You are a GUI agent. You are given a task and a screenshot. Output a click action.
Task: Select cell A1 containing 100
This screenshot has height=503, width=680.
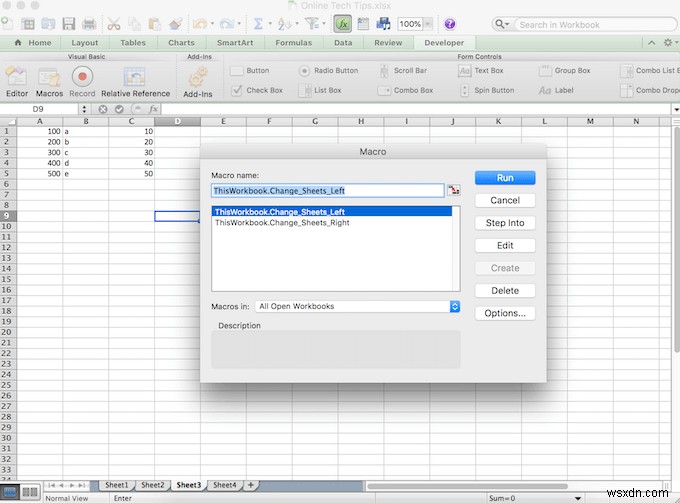pos(40,131)
